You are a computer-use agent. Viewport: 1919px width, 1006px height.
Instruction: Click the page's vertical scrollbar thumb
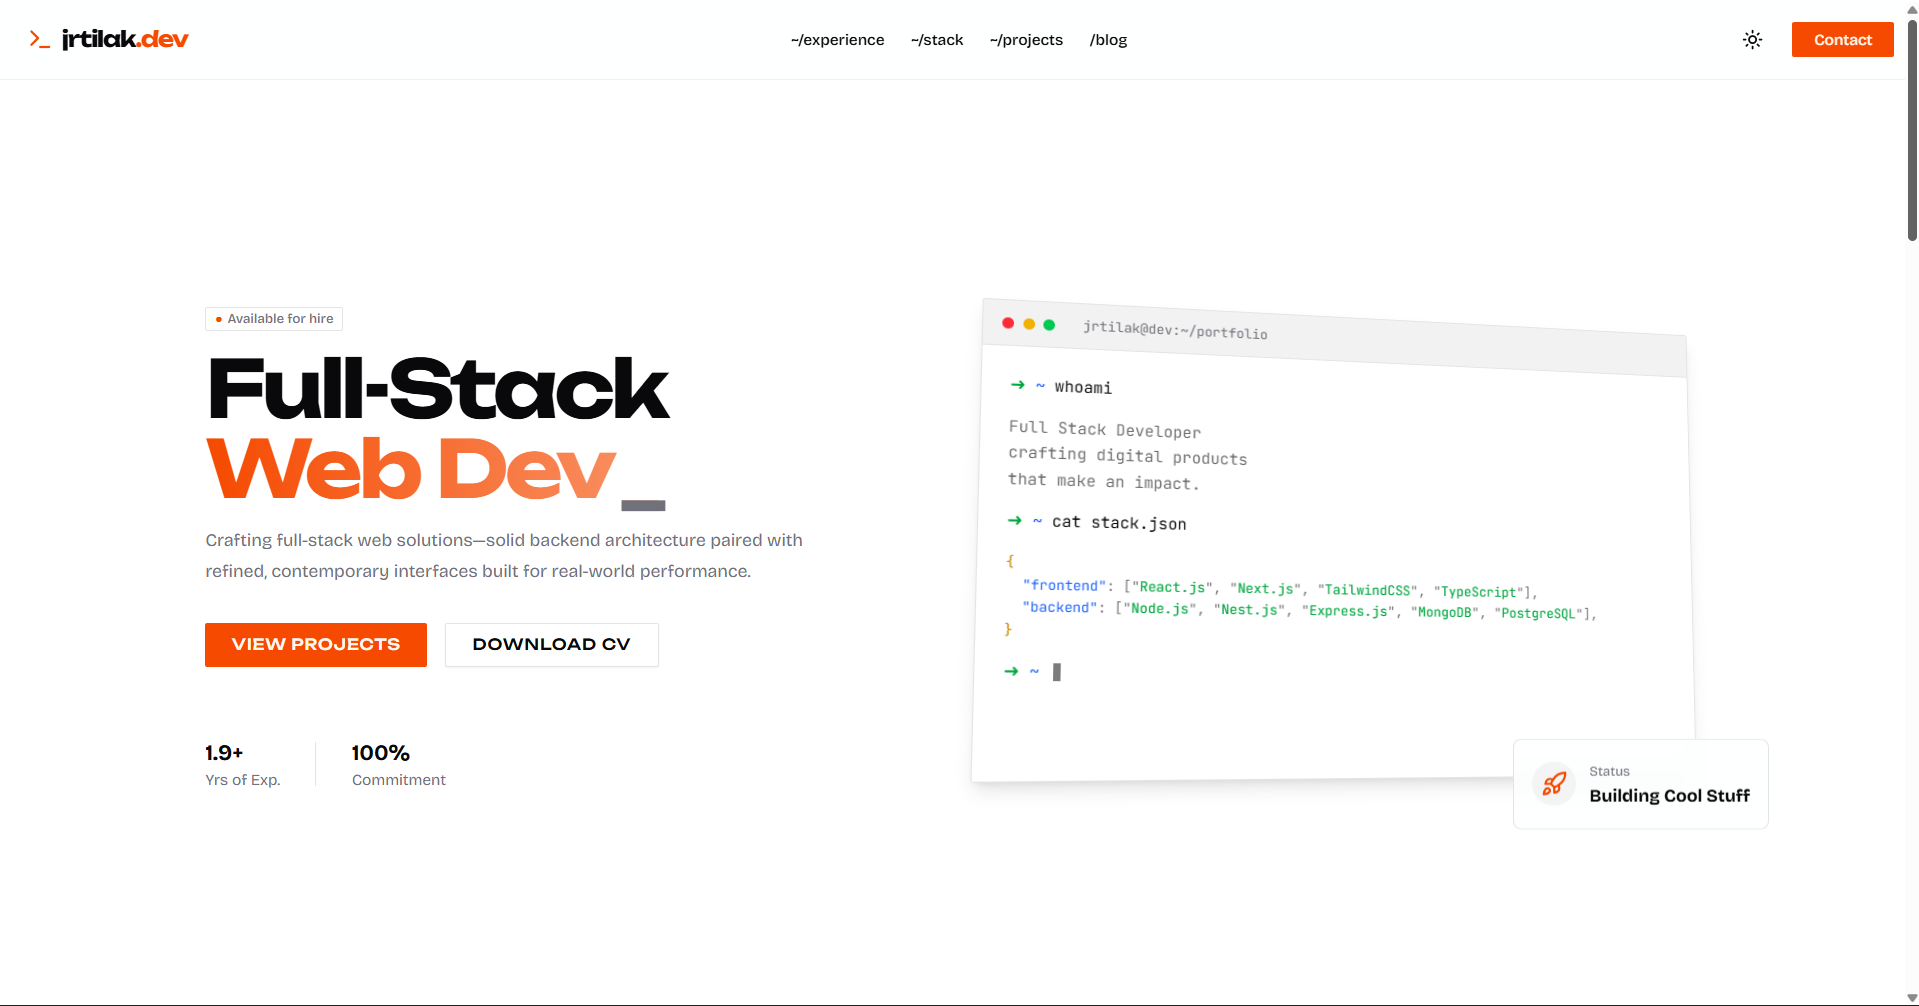(1912, 130)
